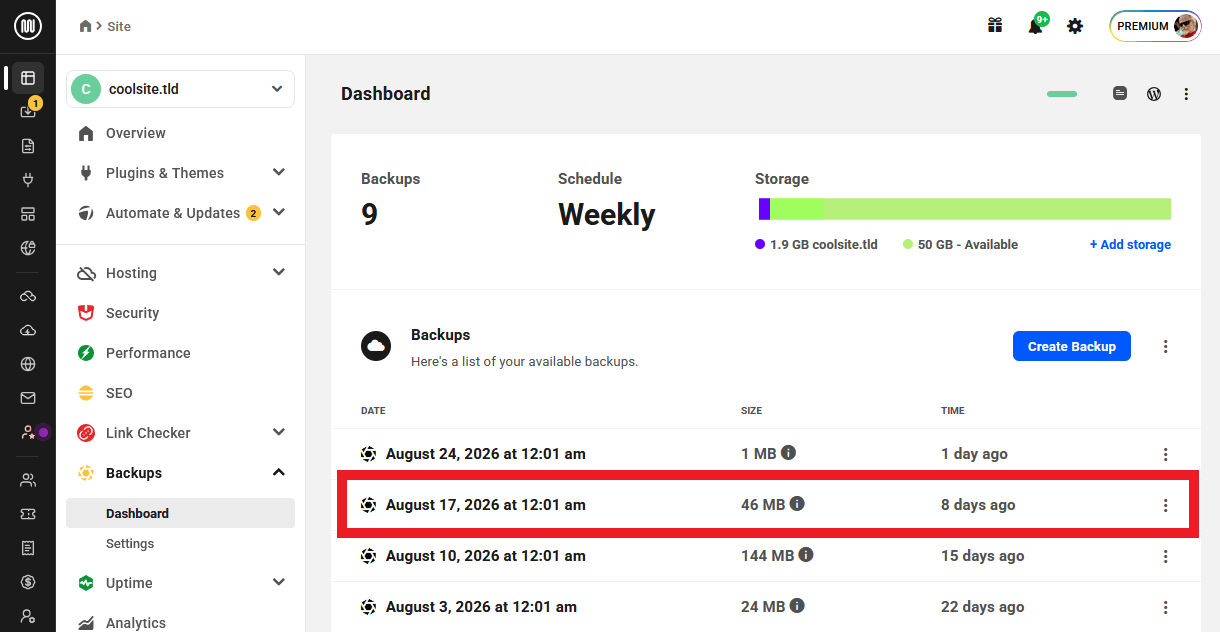This screenshot has height=632, width=1220.
Task: Open the ticket icon in dark sidebar
Action: pos(28,514)
